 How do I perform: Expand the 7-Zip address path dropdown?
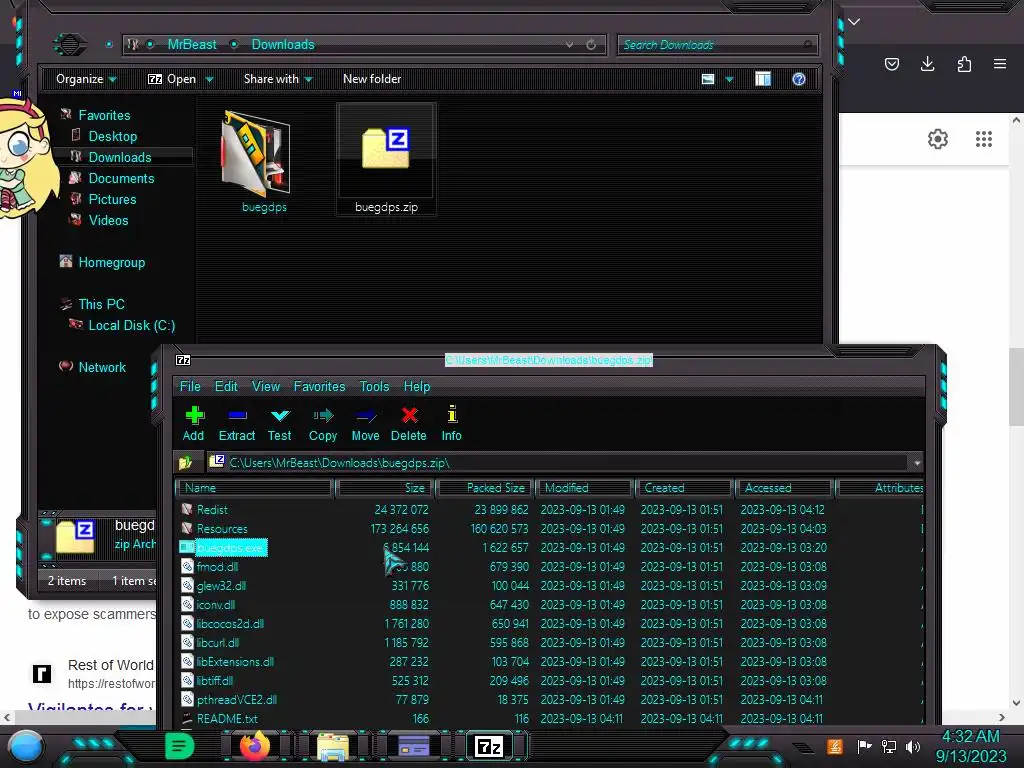pyautogui.click(x=917, y=462)
